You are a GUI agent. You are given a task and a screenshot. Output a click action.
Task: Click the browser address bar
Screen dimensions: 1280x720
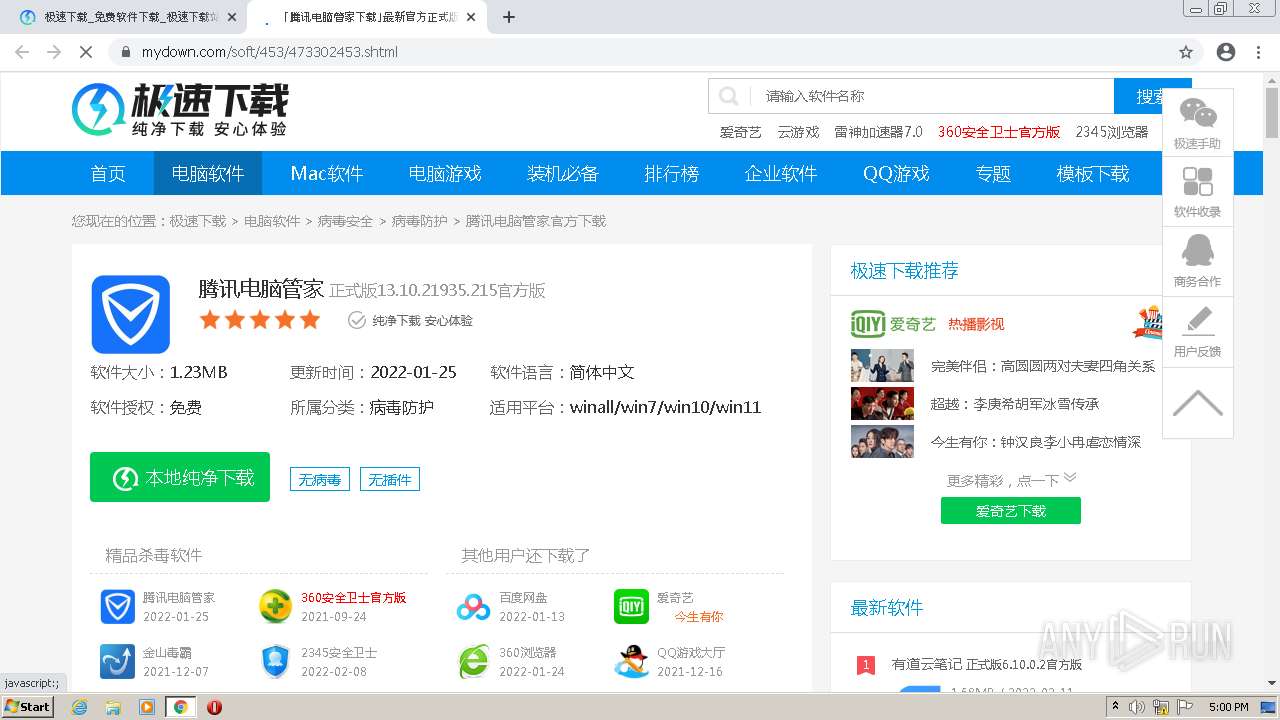tap(640, 52)
